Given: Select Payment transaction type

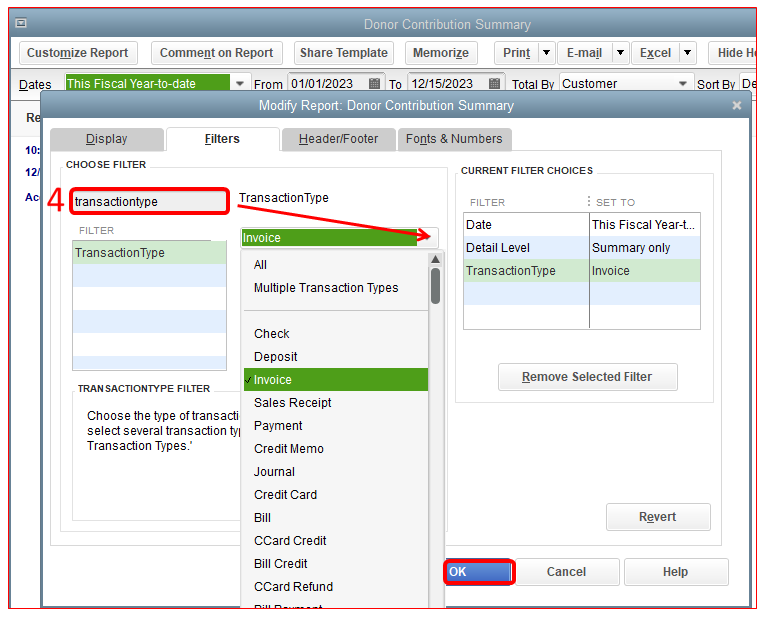Looking at the screenshot, I should tap(336, 426).
